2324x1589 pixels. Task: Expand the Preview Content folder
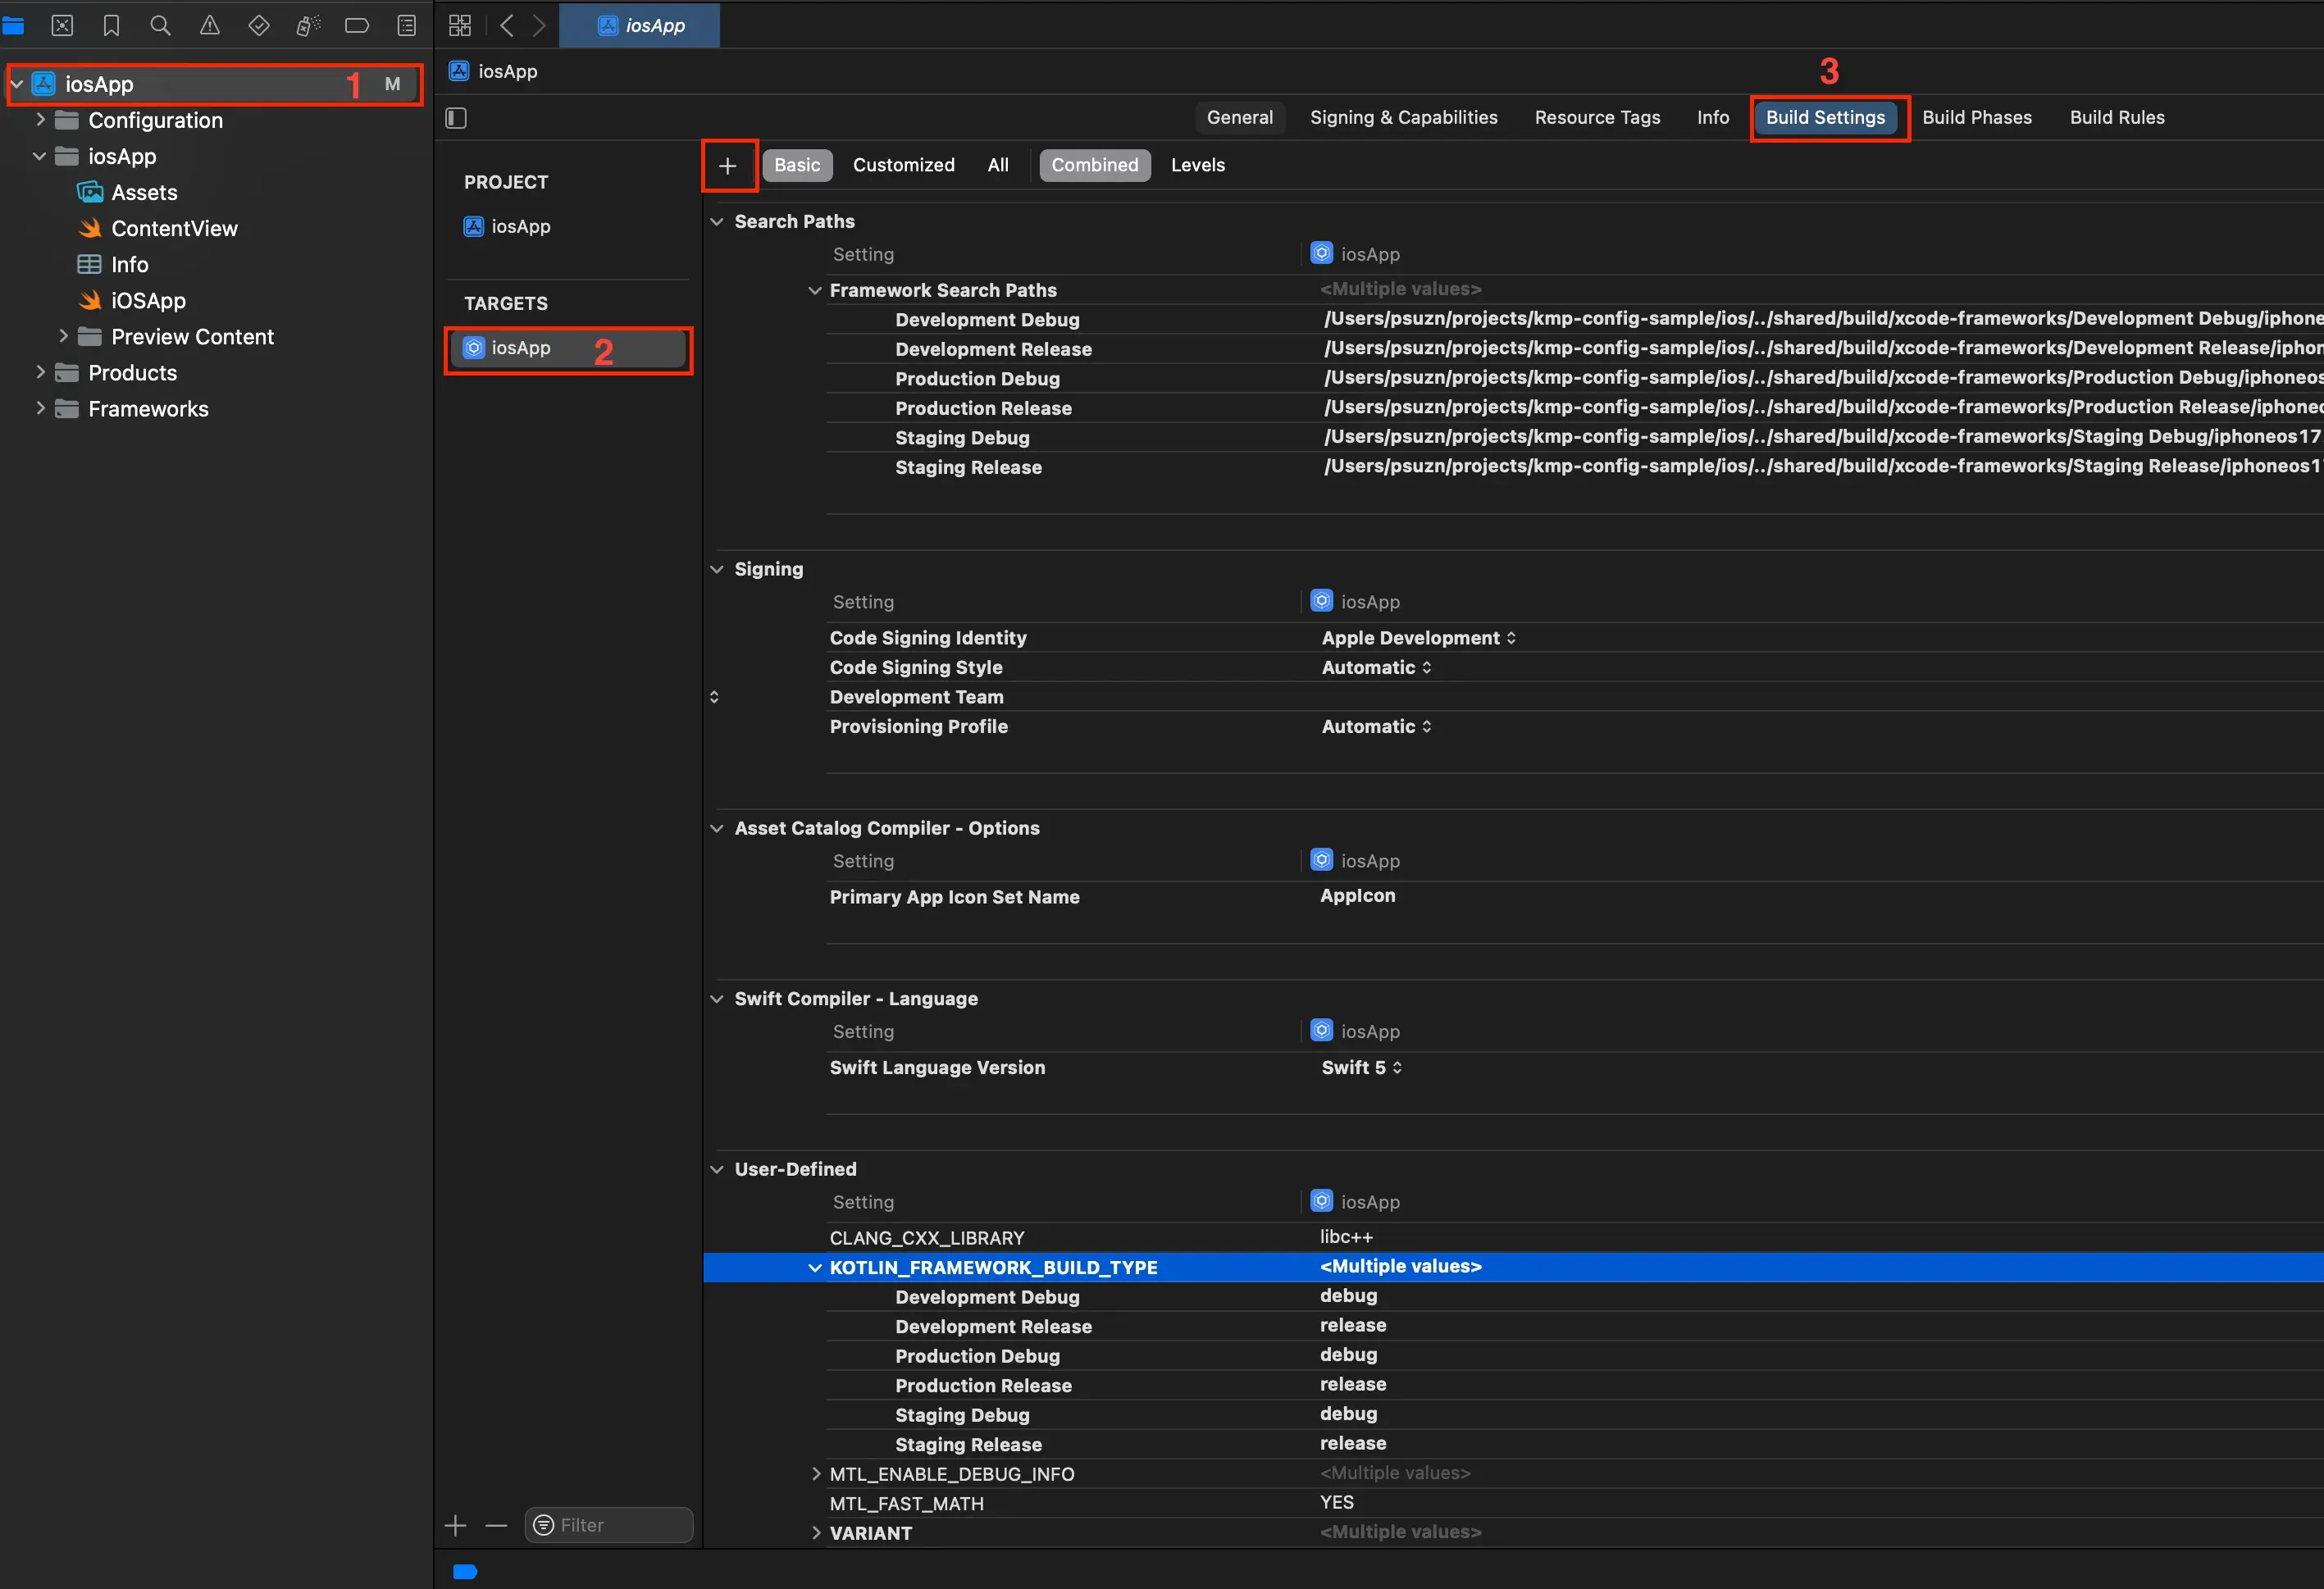pyautogui.click(x=63, y=336)
